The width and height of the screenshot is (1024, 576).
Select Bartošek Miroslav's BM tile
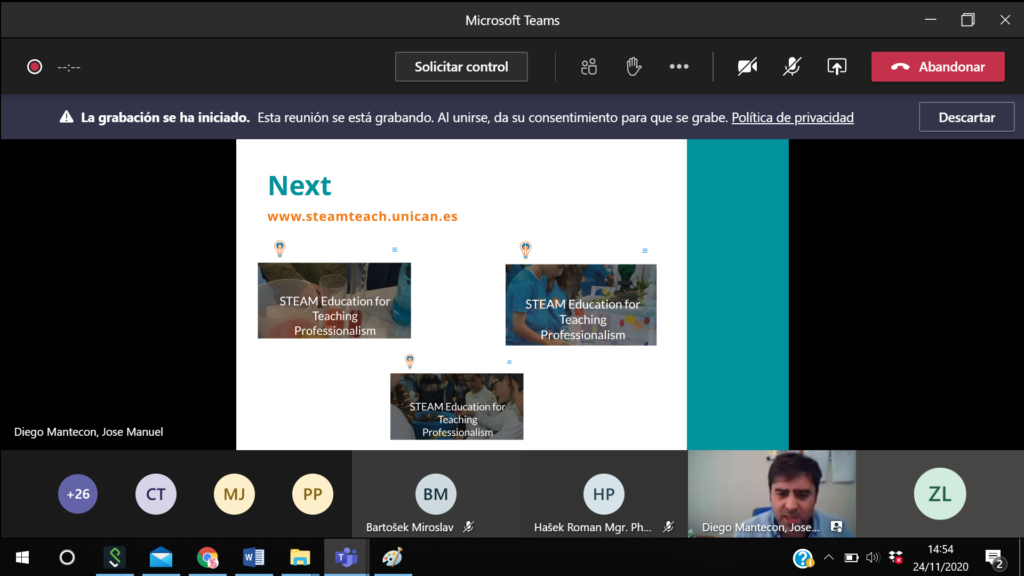[x=436, y=494]
